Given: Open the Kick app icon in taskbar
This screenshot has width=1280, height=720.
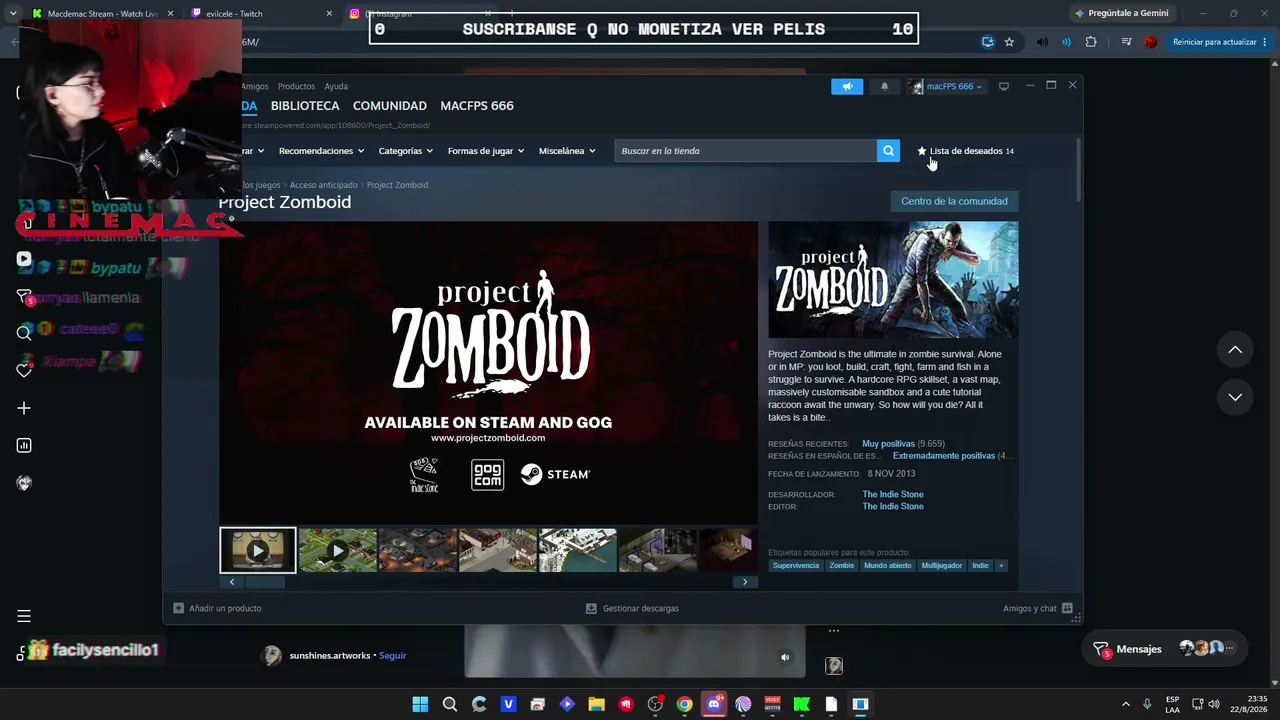Looking at the screenshot, I should pos(801,704).
